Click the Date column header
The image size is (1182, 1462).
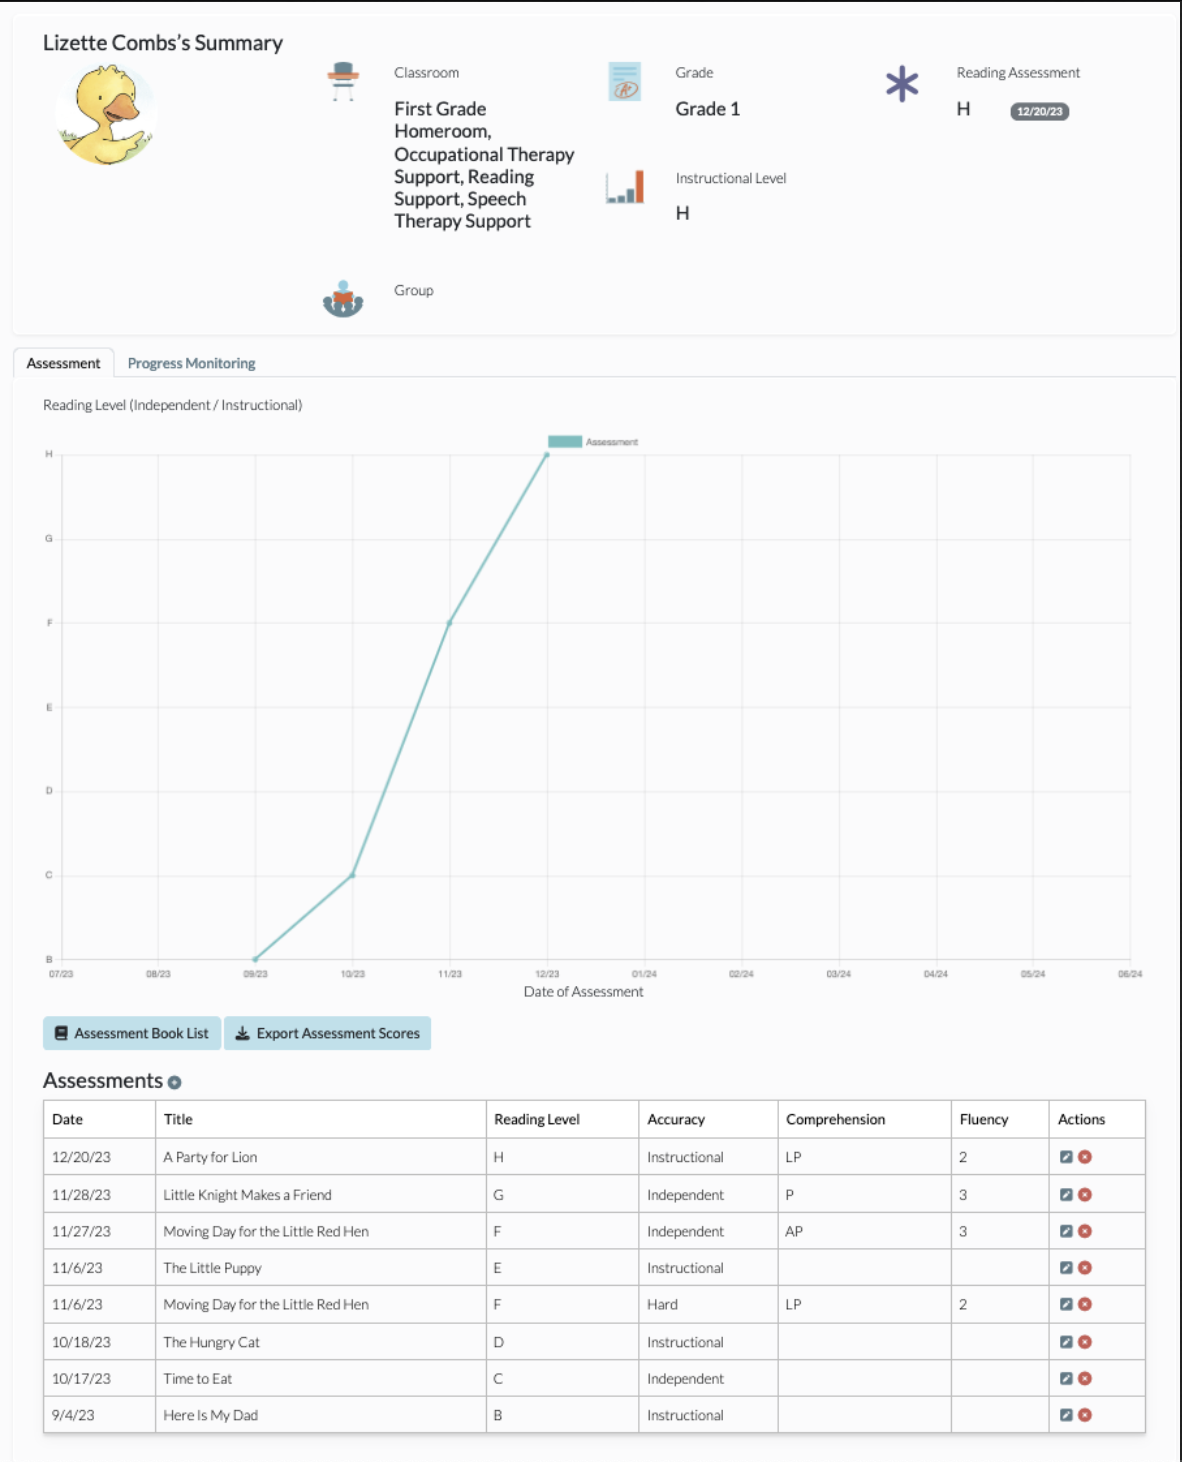pyautogui.click(x=99, y=1119)
